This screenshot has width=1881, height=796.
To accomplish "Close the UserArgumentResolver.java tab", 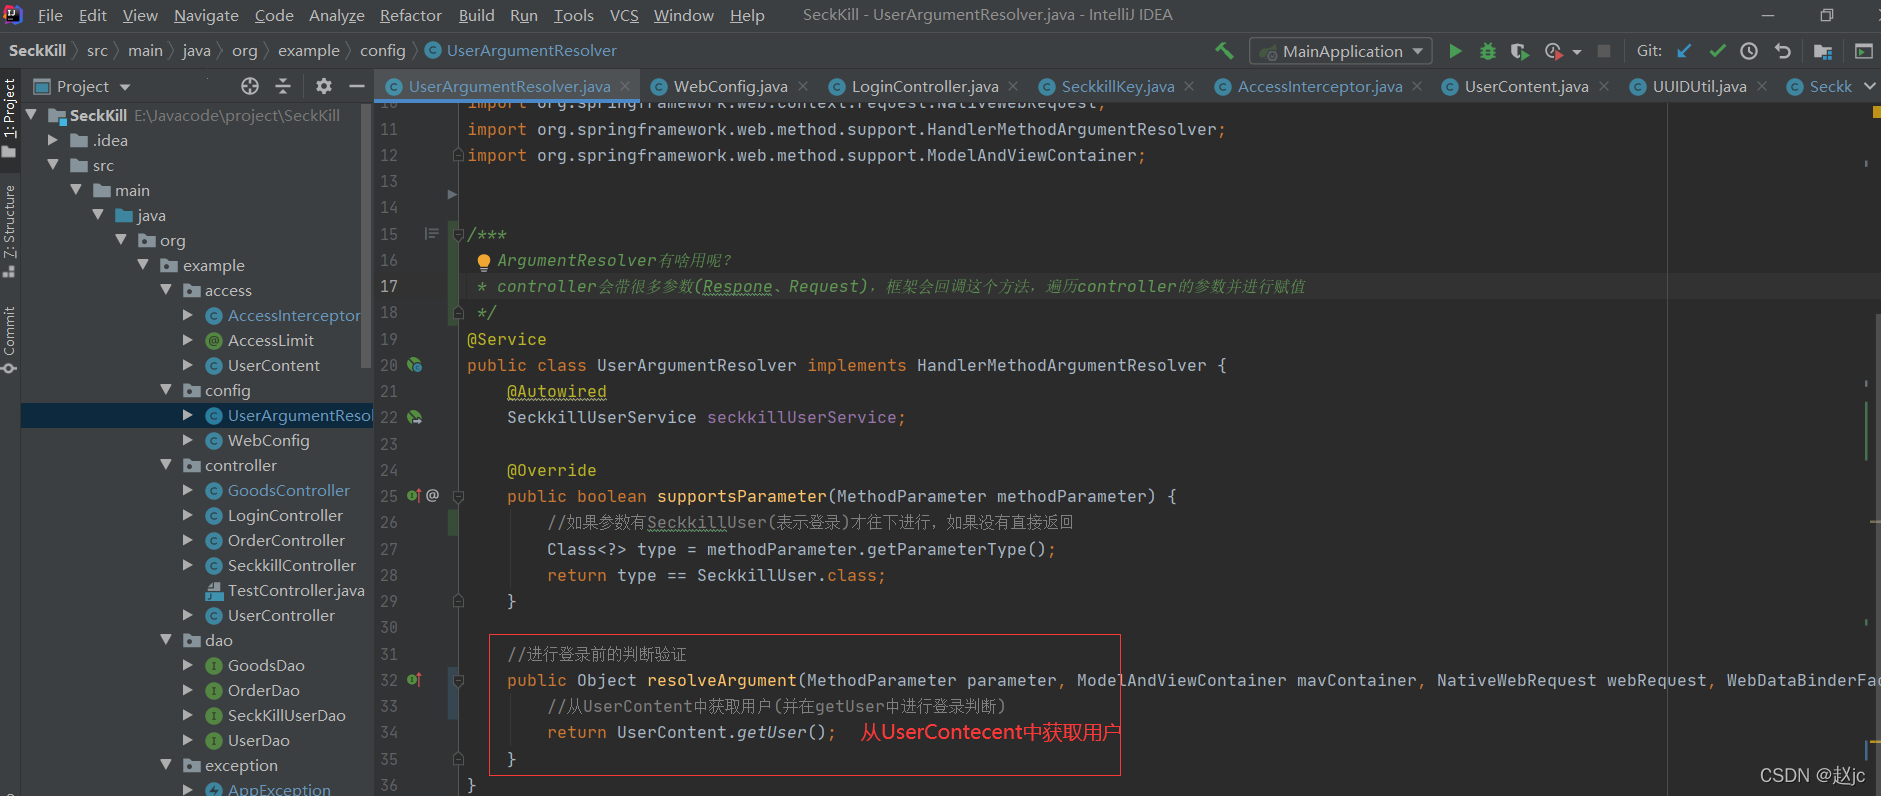I will 625,87.
